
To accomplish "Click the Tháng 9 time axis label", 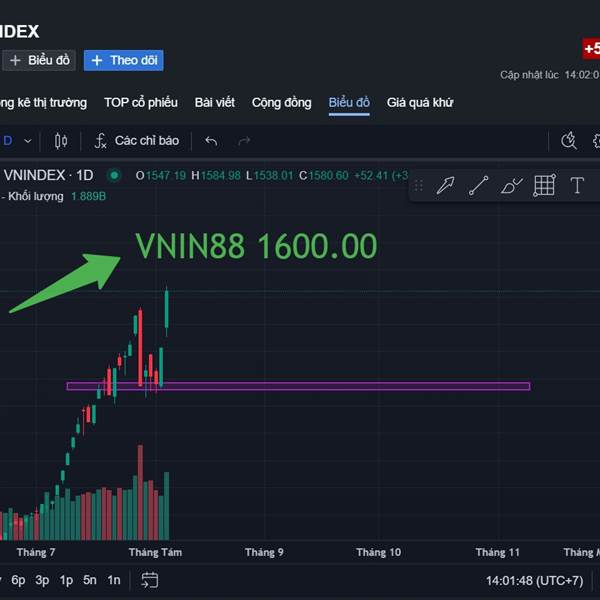I will pyautogui.click(x=264, y=552).
